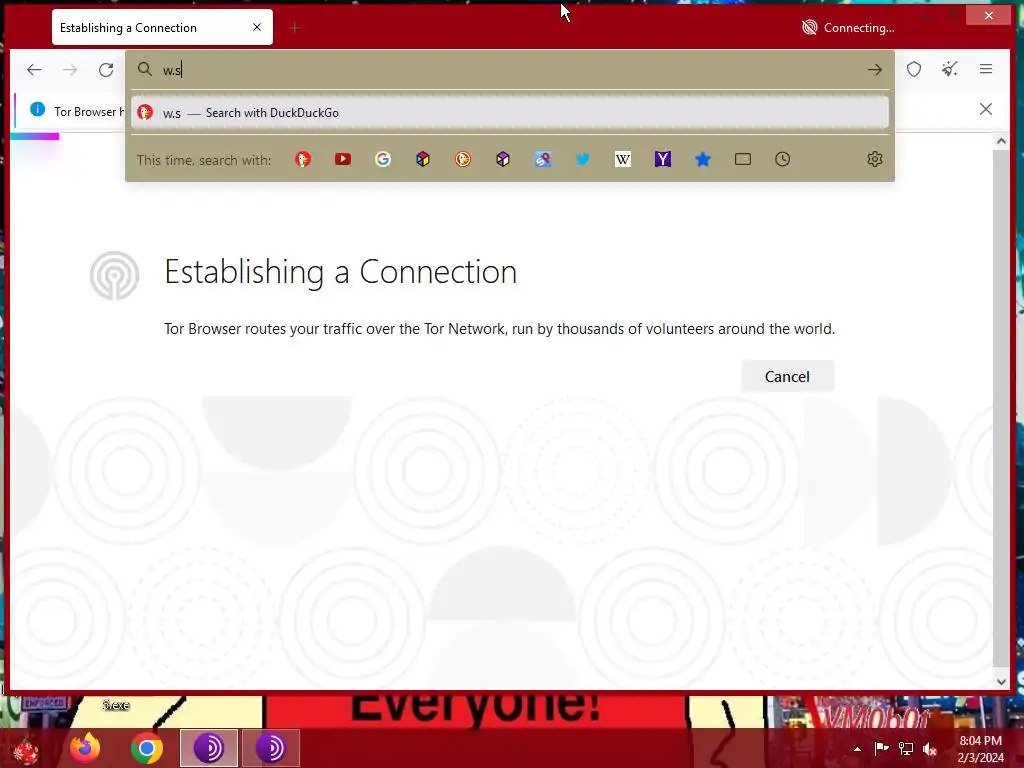Image resolution: width=1024 pixels, height=768 pixels.
Task: Choose the first red DuckDuckGo search icon
Action: coord(303,159)
